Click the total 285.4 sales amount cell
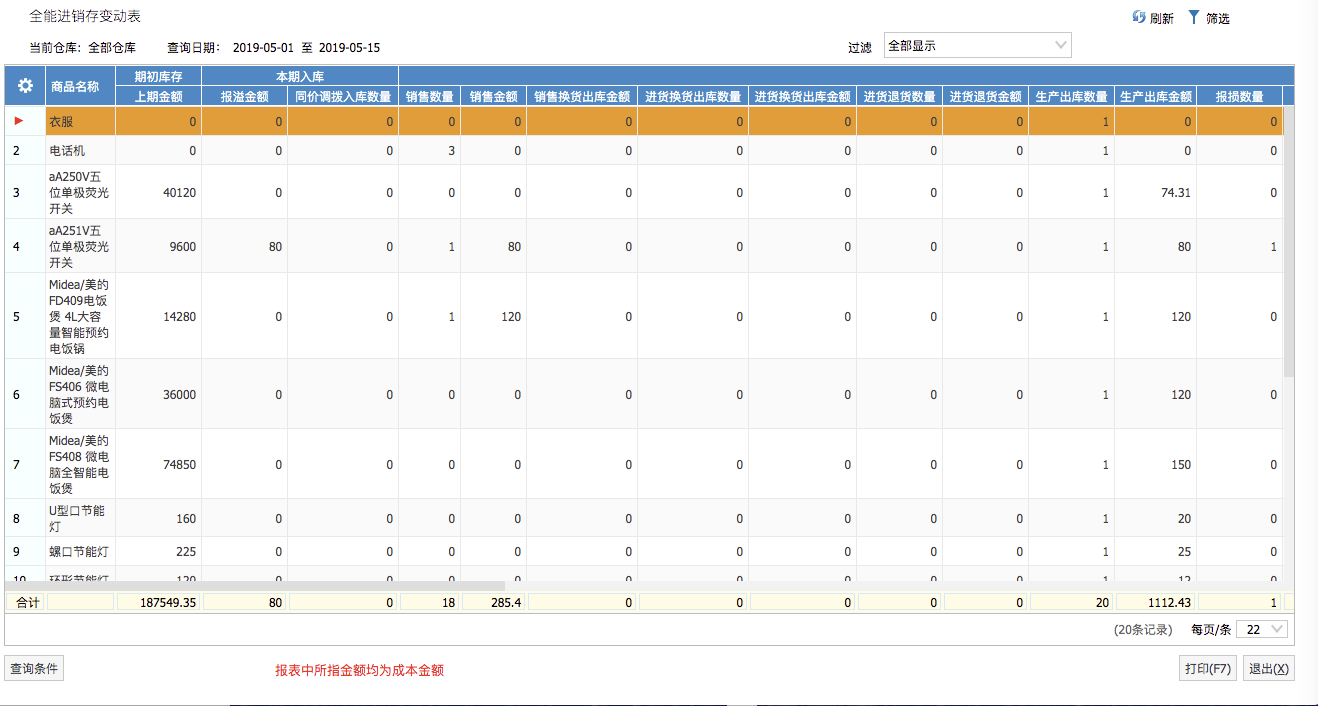1318x706 pixels. [494, 602]
